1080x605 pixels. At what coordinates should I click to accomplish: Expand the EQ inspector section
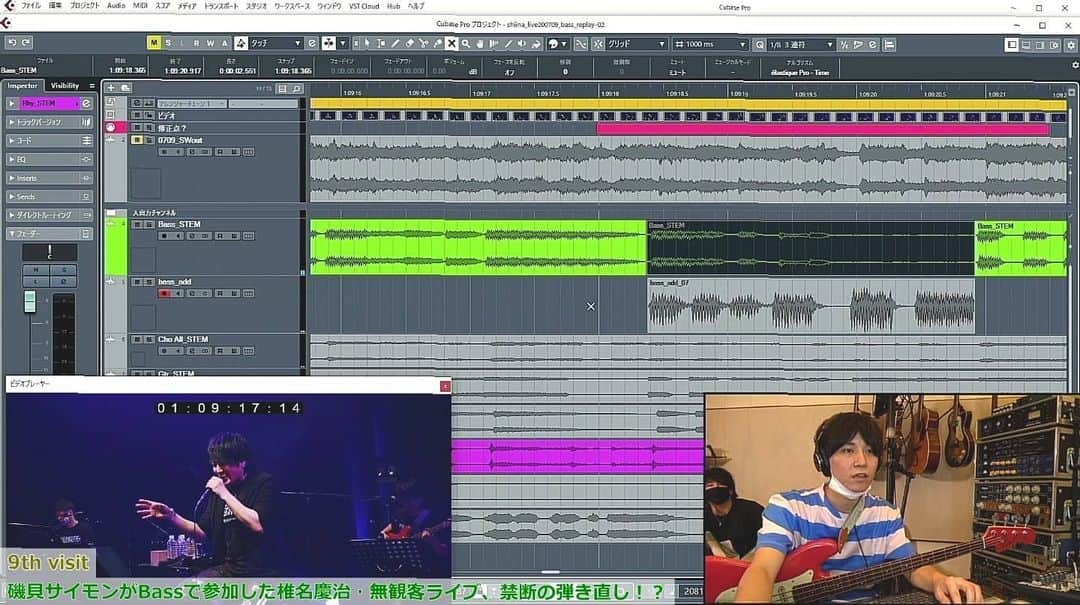[48, 159]
